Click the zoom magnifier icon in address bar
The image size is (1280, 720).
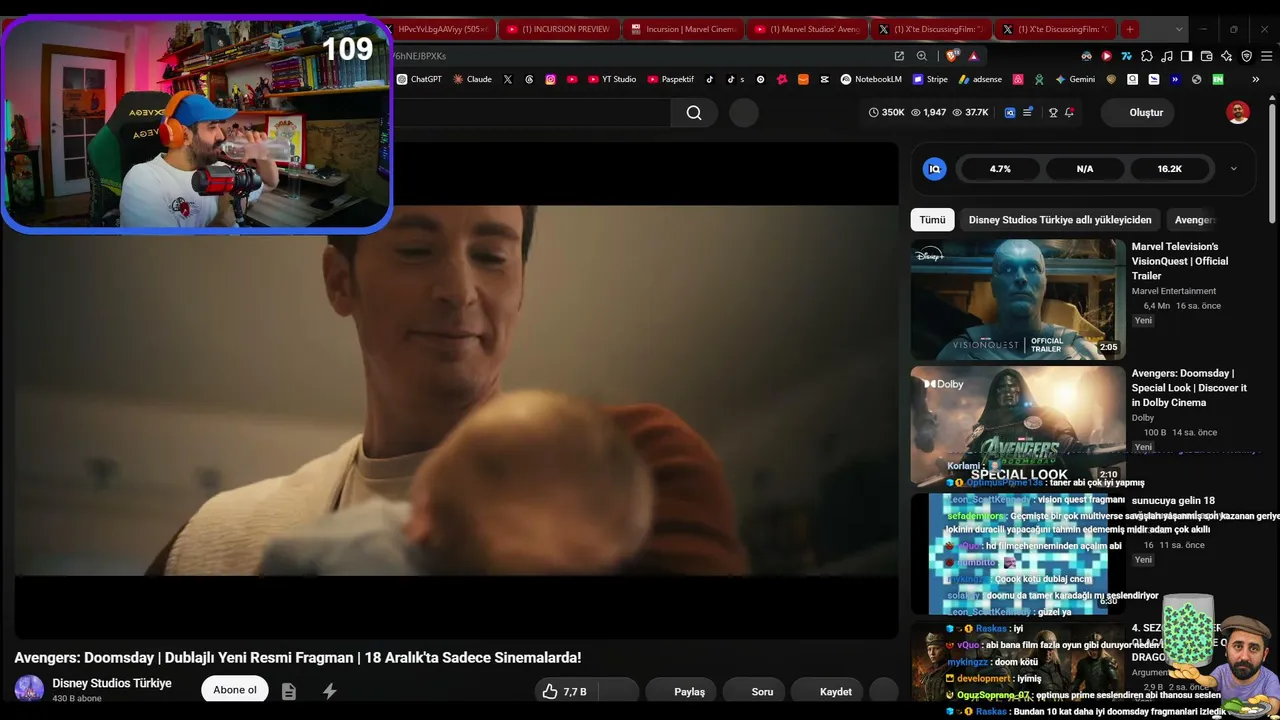pyautogui.click(x=922, y=56)
